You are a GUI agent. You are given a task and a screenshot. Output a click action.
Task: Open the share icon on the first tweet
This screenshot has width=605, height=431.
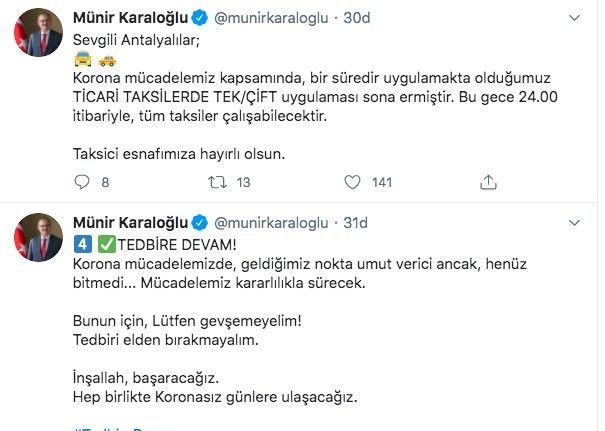click(x=488, y=182)
